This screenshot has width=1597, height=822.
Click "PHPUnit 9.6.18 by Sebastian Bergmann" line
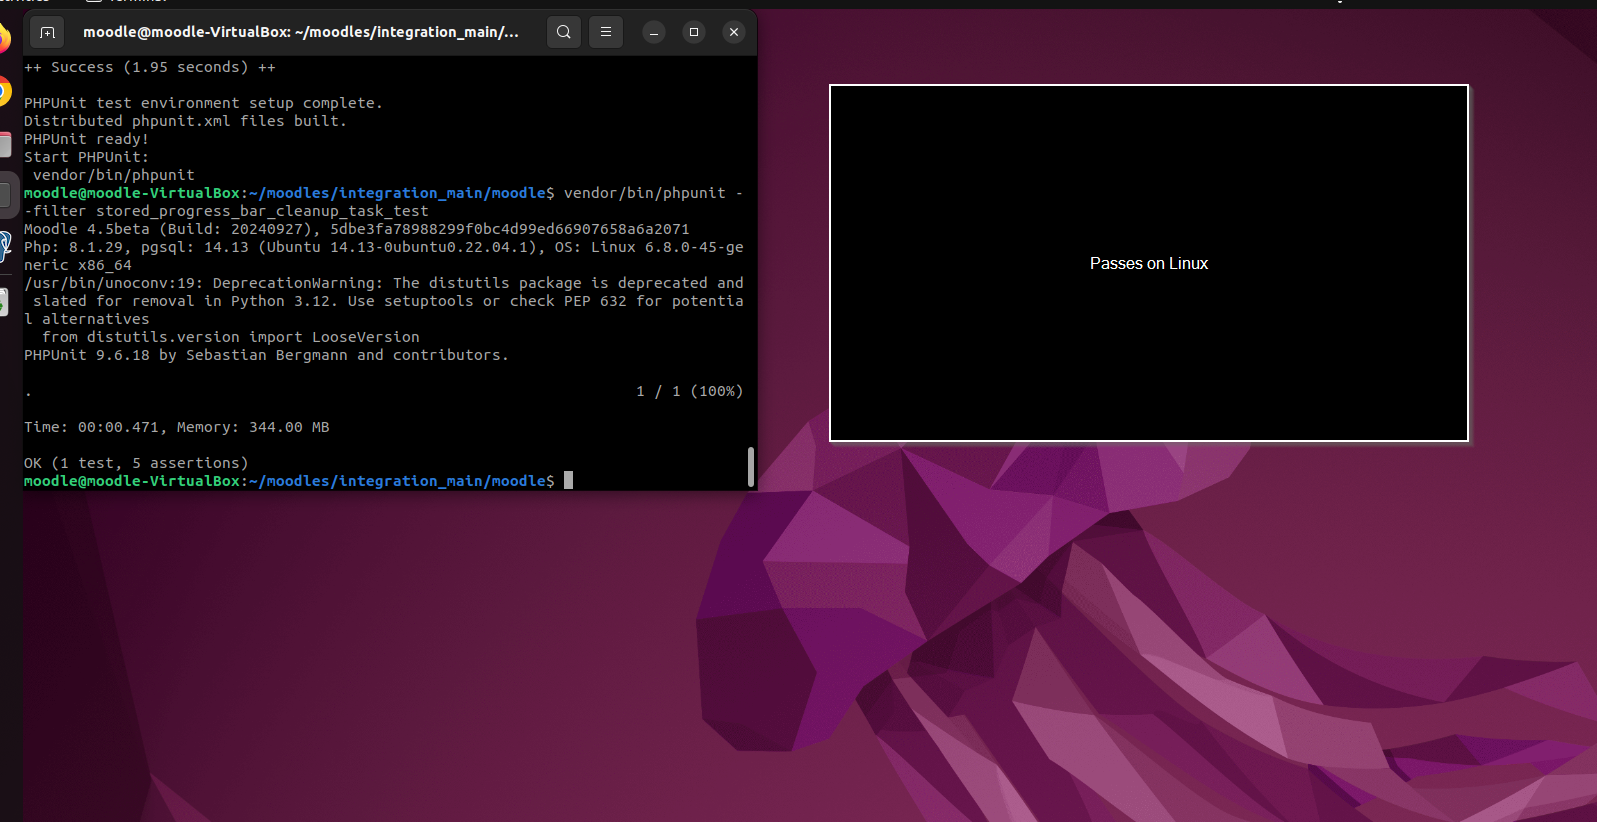coord(266,355)
